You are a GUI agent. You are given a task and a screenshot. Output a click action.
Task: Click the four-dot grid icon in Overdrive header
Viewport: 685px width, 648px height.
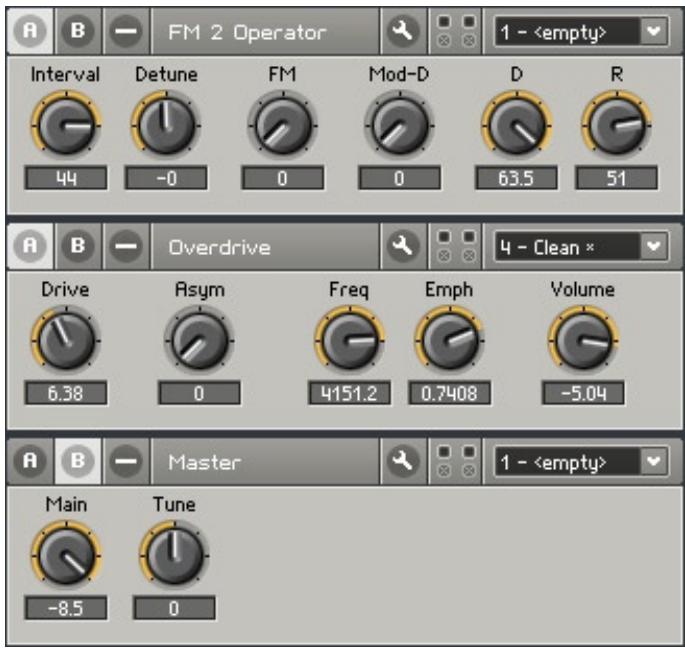[456, 246]
